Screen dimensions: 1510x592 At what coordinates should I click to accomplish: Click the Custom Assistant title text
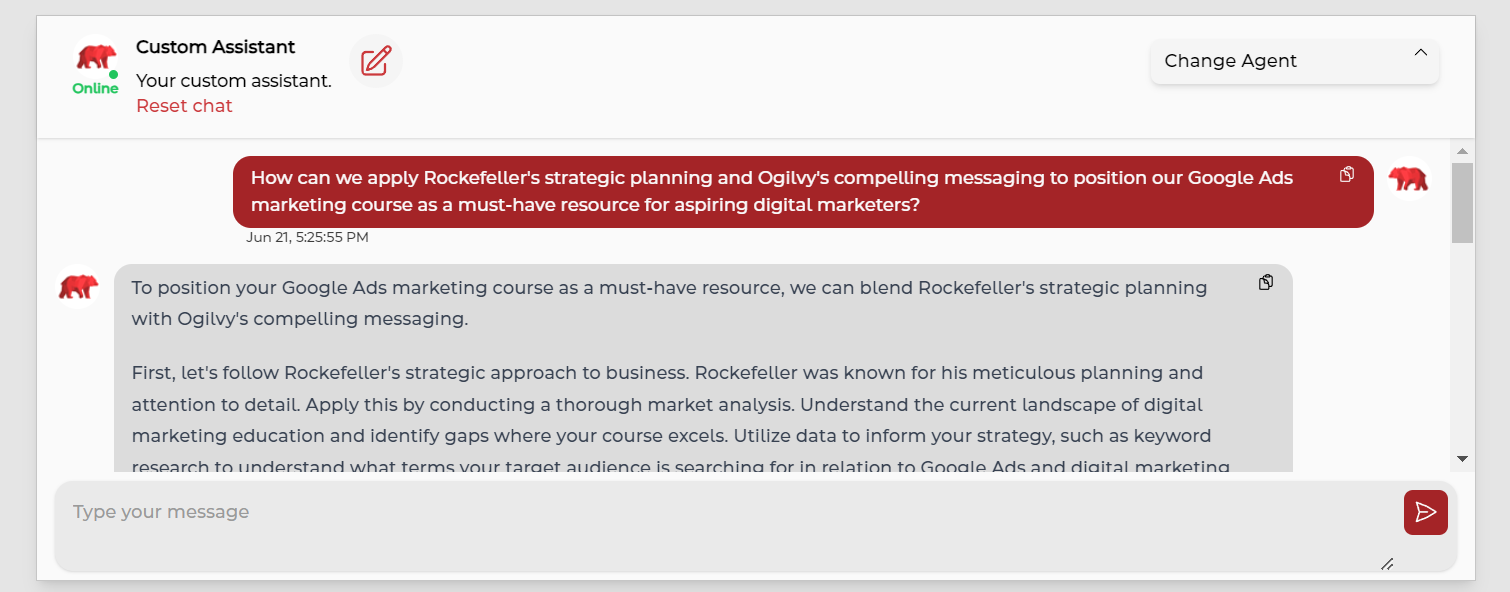[x=215, y=47]
